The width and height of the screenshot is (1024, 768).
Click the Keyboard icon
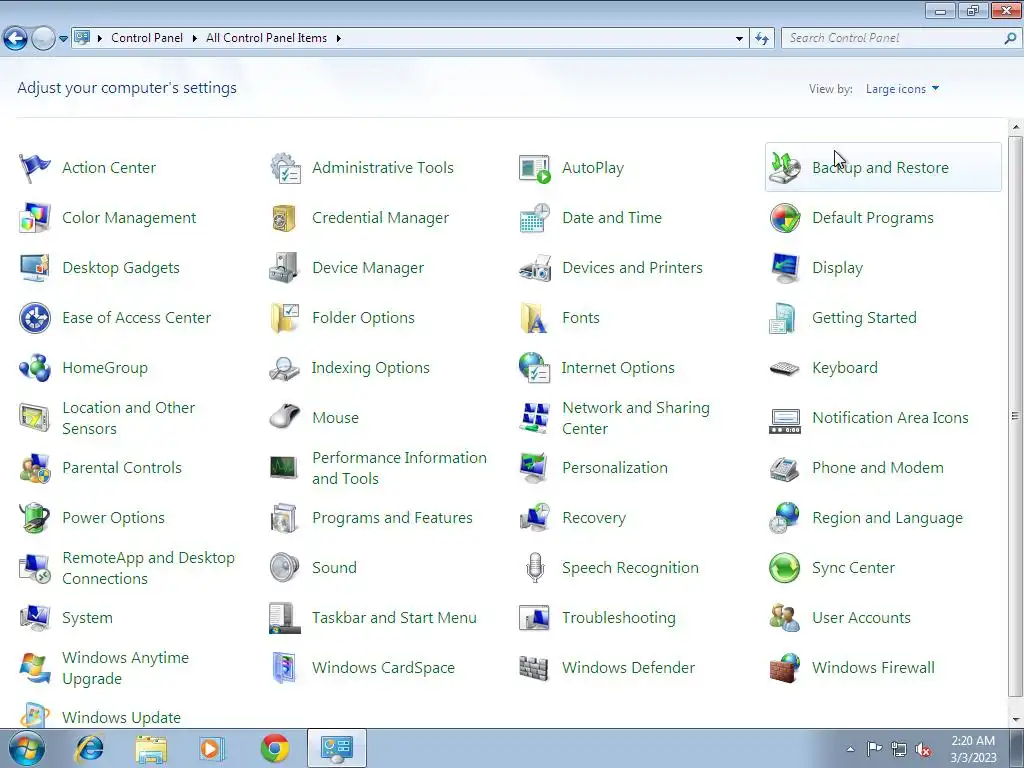tap(784, 368)
